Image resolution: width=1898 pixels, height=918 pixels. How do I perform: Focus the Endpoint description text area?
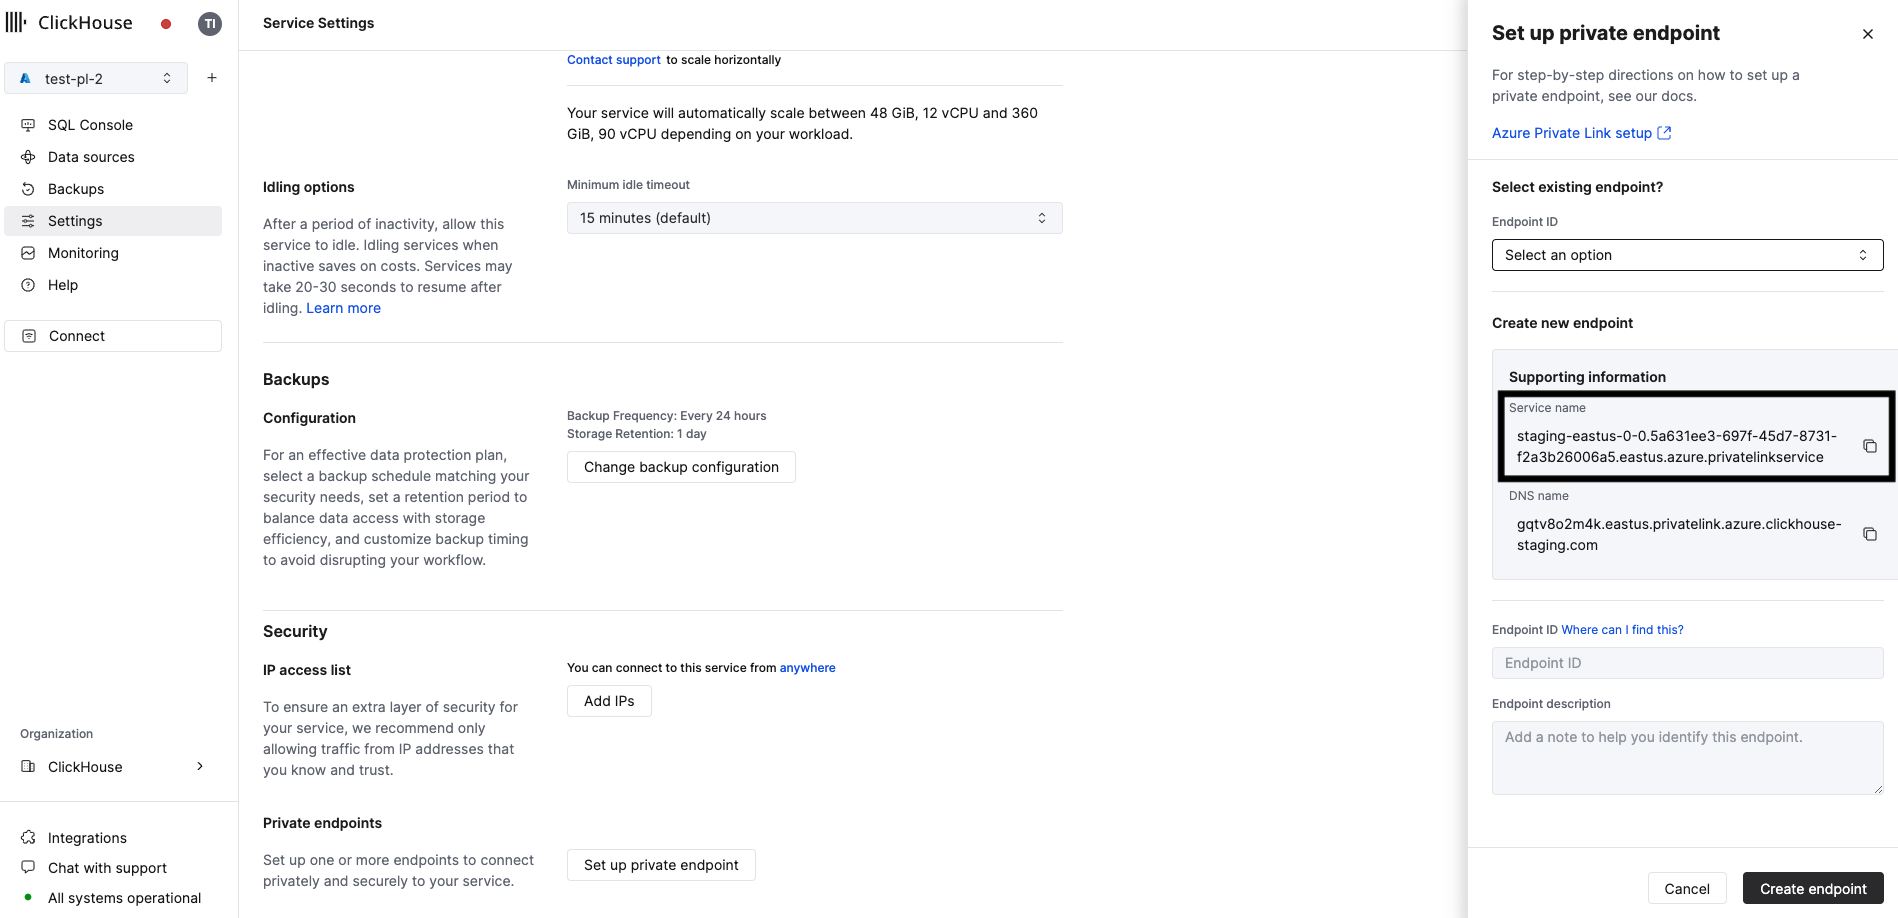(x=1686, y=757)
